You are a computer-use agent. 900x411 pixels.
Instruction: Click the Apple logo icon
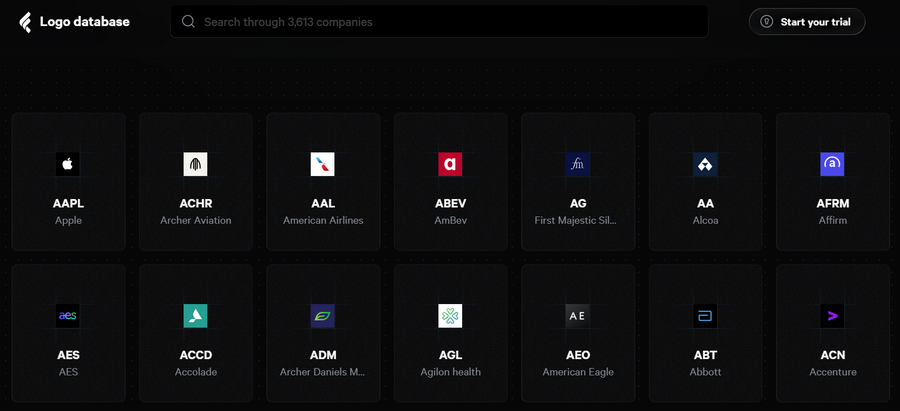click(x=68, y=164)
